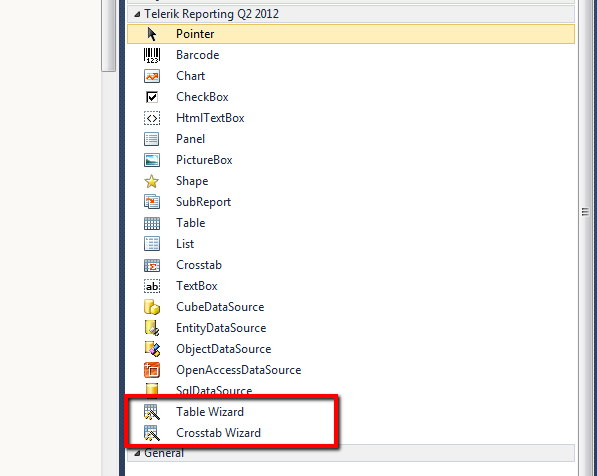Choose the EntityDataSource icon
597x476 pixels.
click(152, 328)
